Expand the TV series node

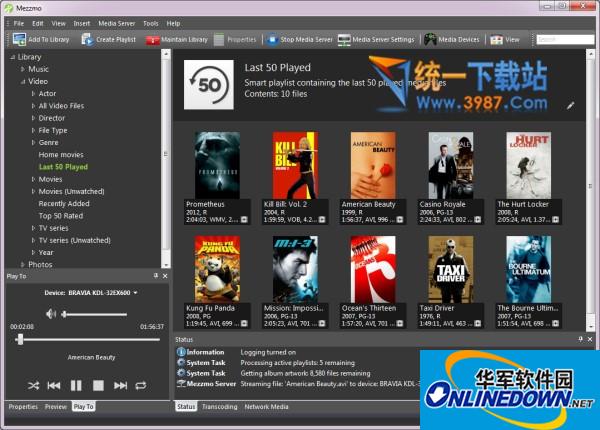click(33, 228)
